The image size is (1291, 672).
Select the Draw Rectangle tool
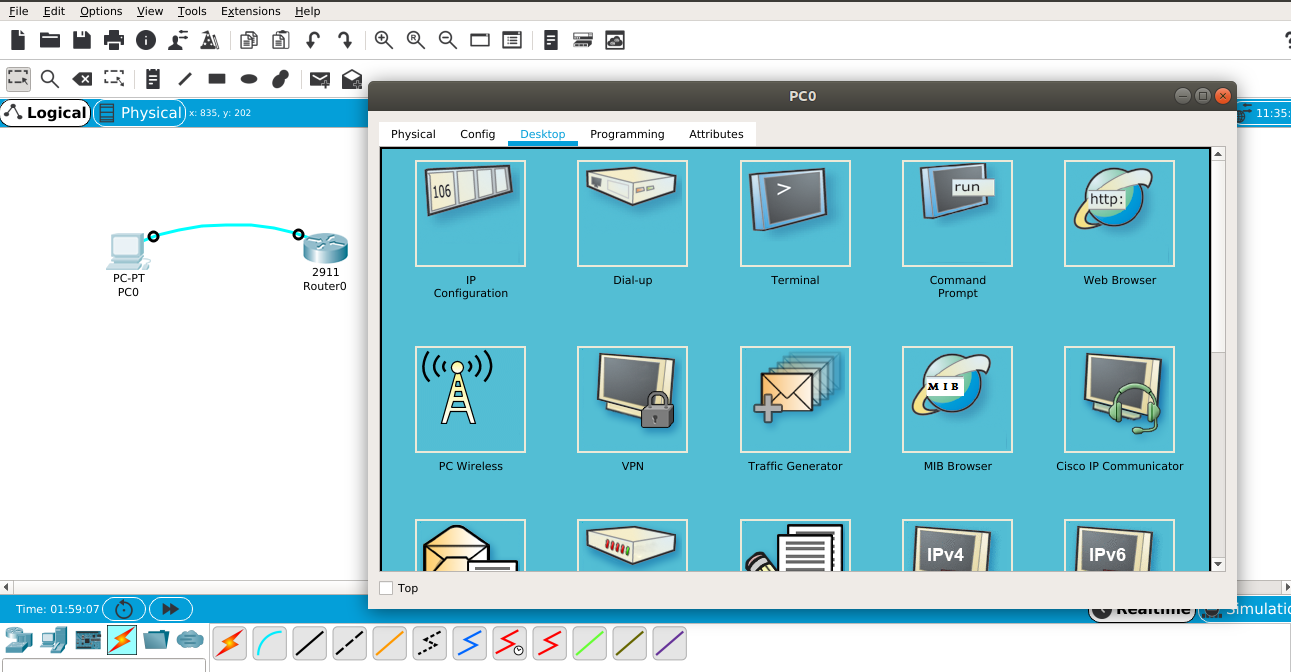point(217,78)
